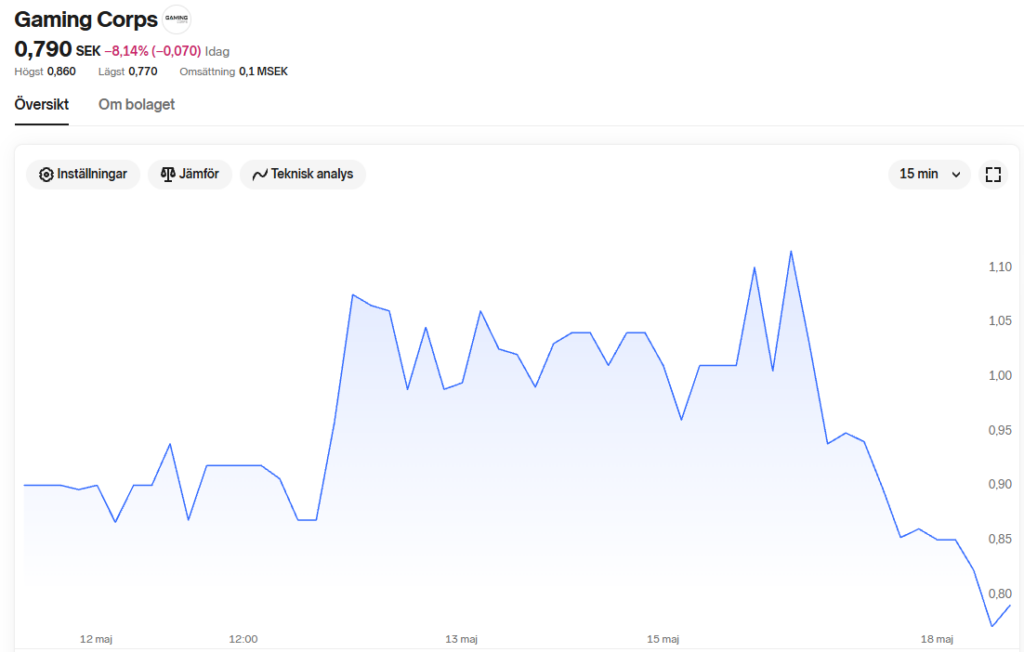
Task: Click the −8,14% (−0,070) change text
Action: 153,51
